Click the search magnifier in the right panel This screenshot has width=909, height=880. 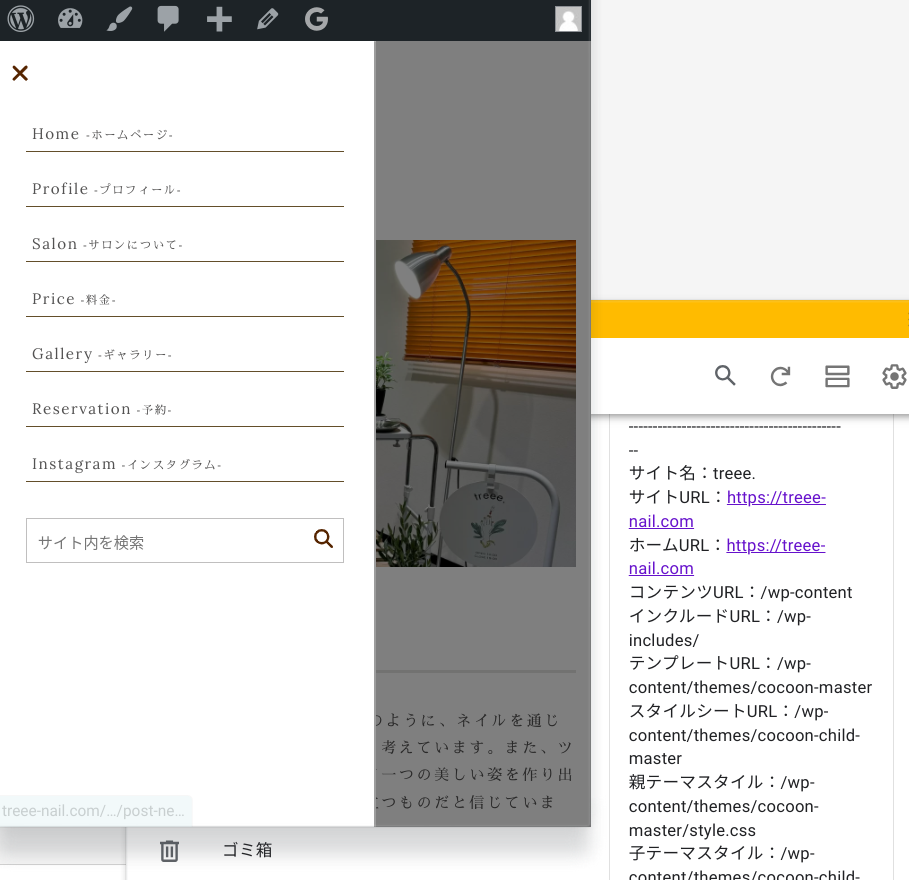724,376
